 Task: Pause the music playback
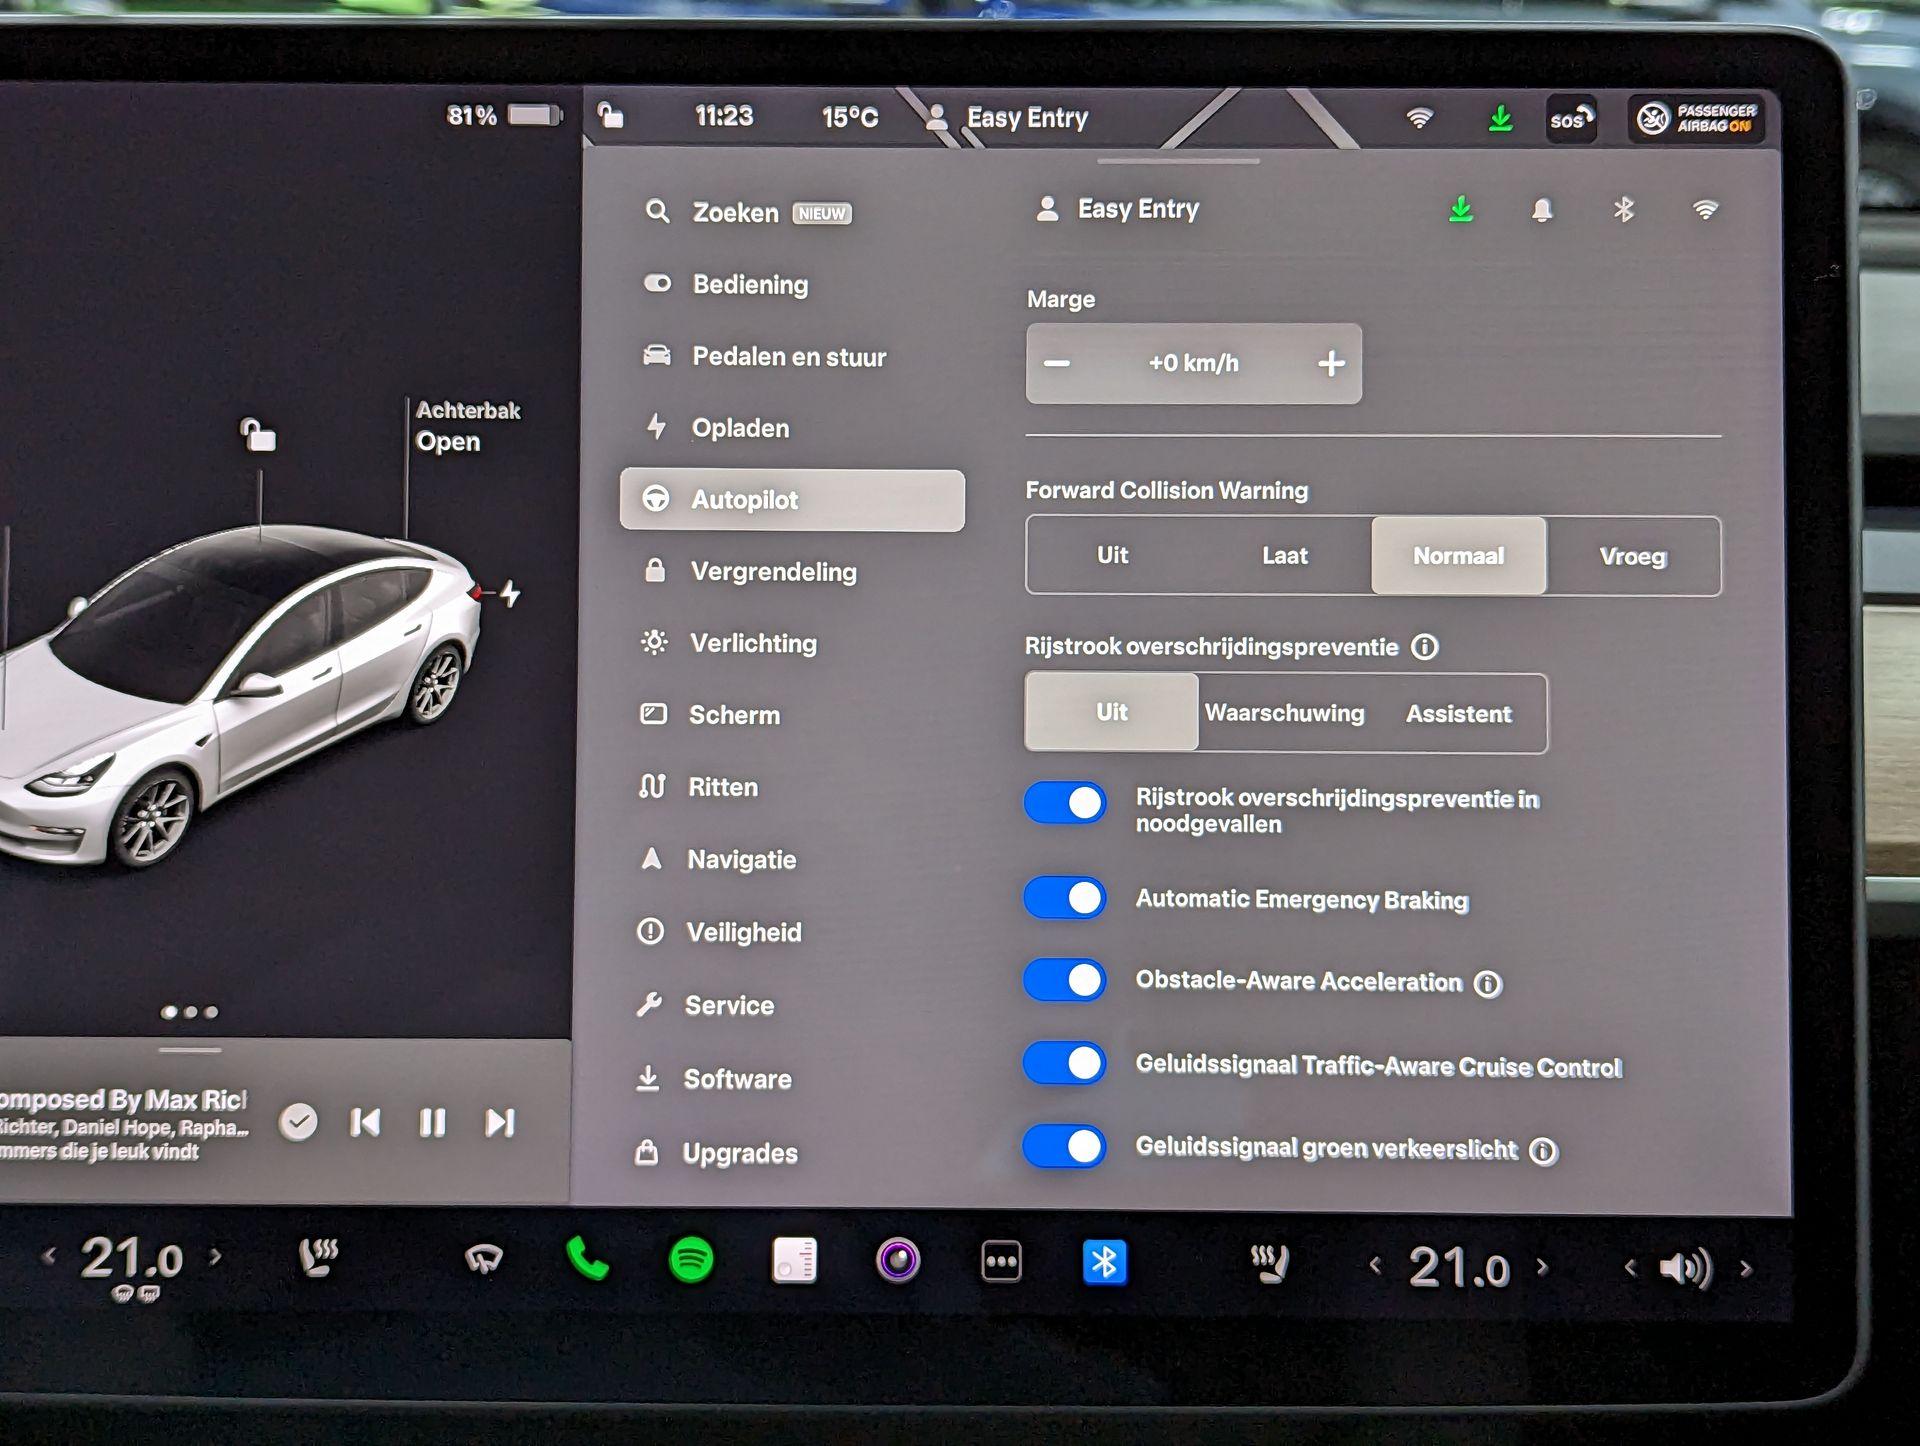[x=432, y=1123]
